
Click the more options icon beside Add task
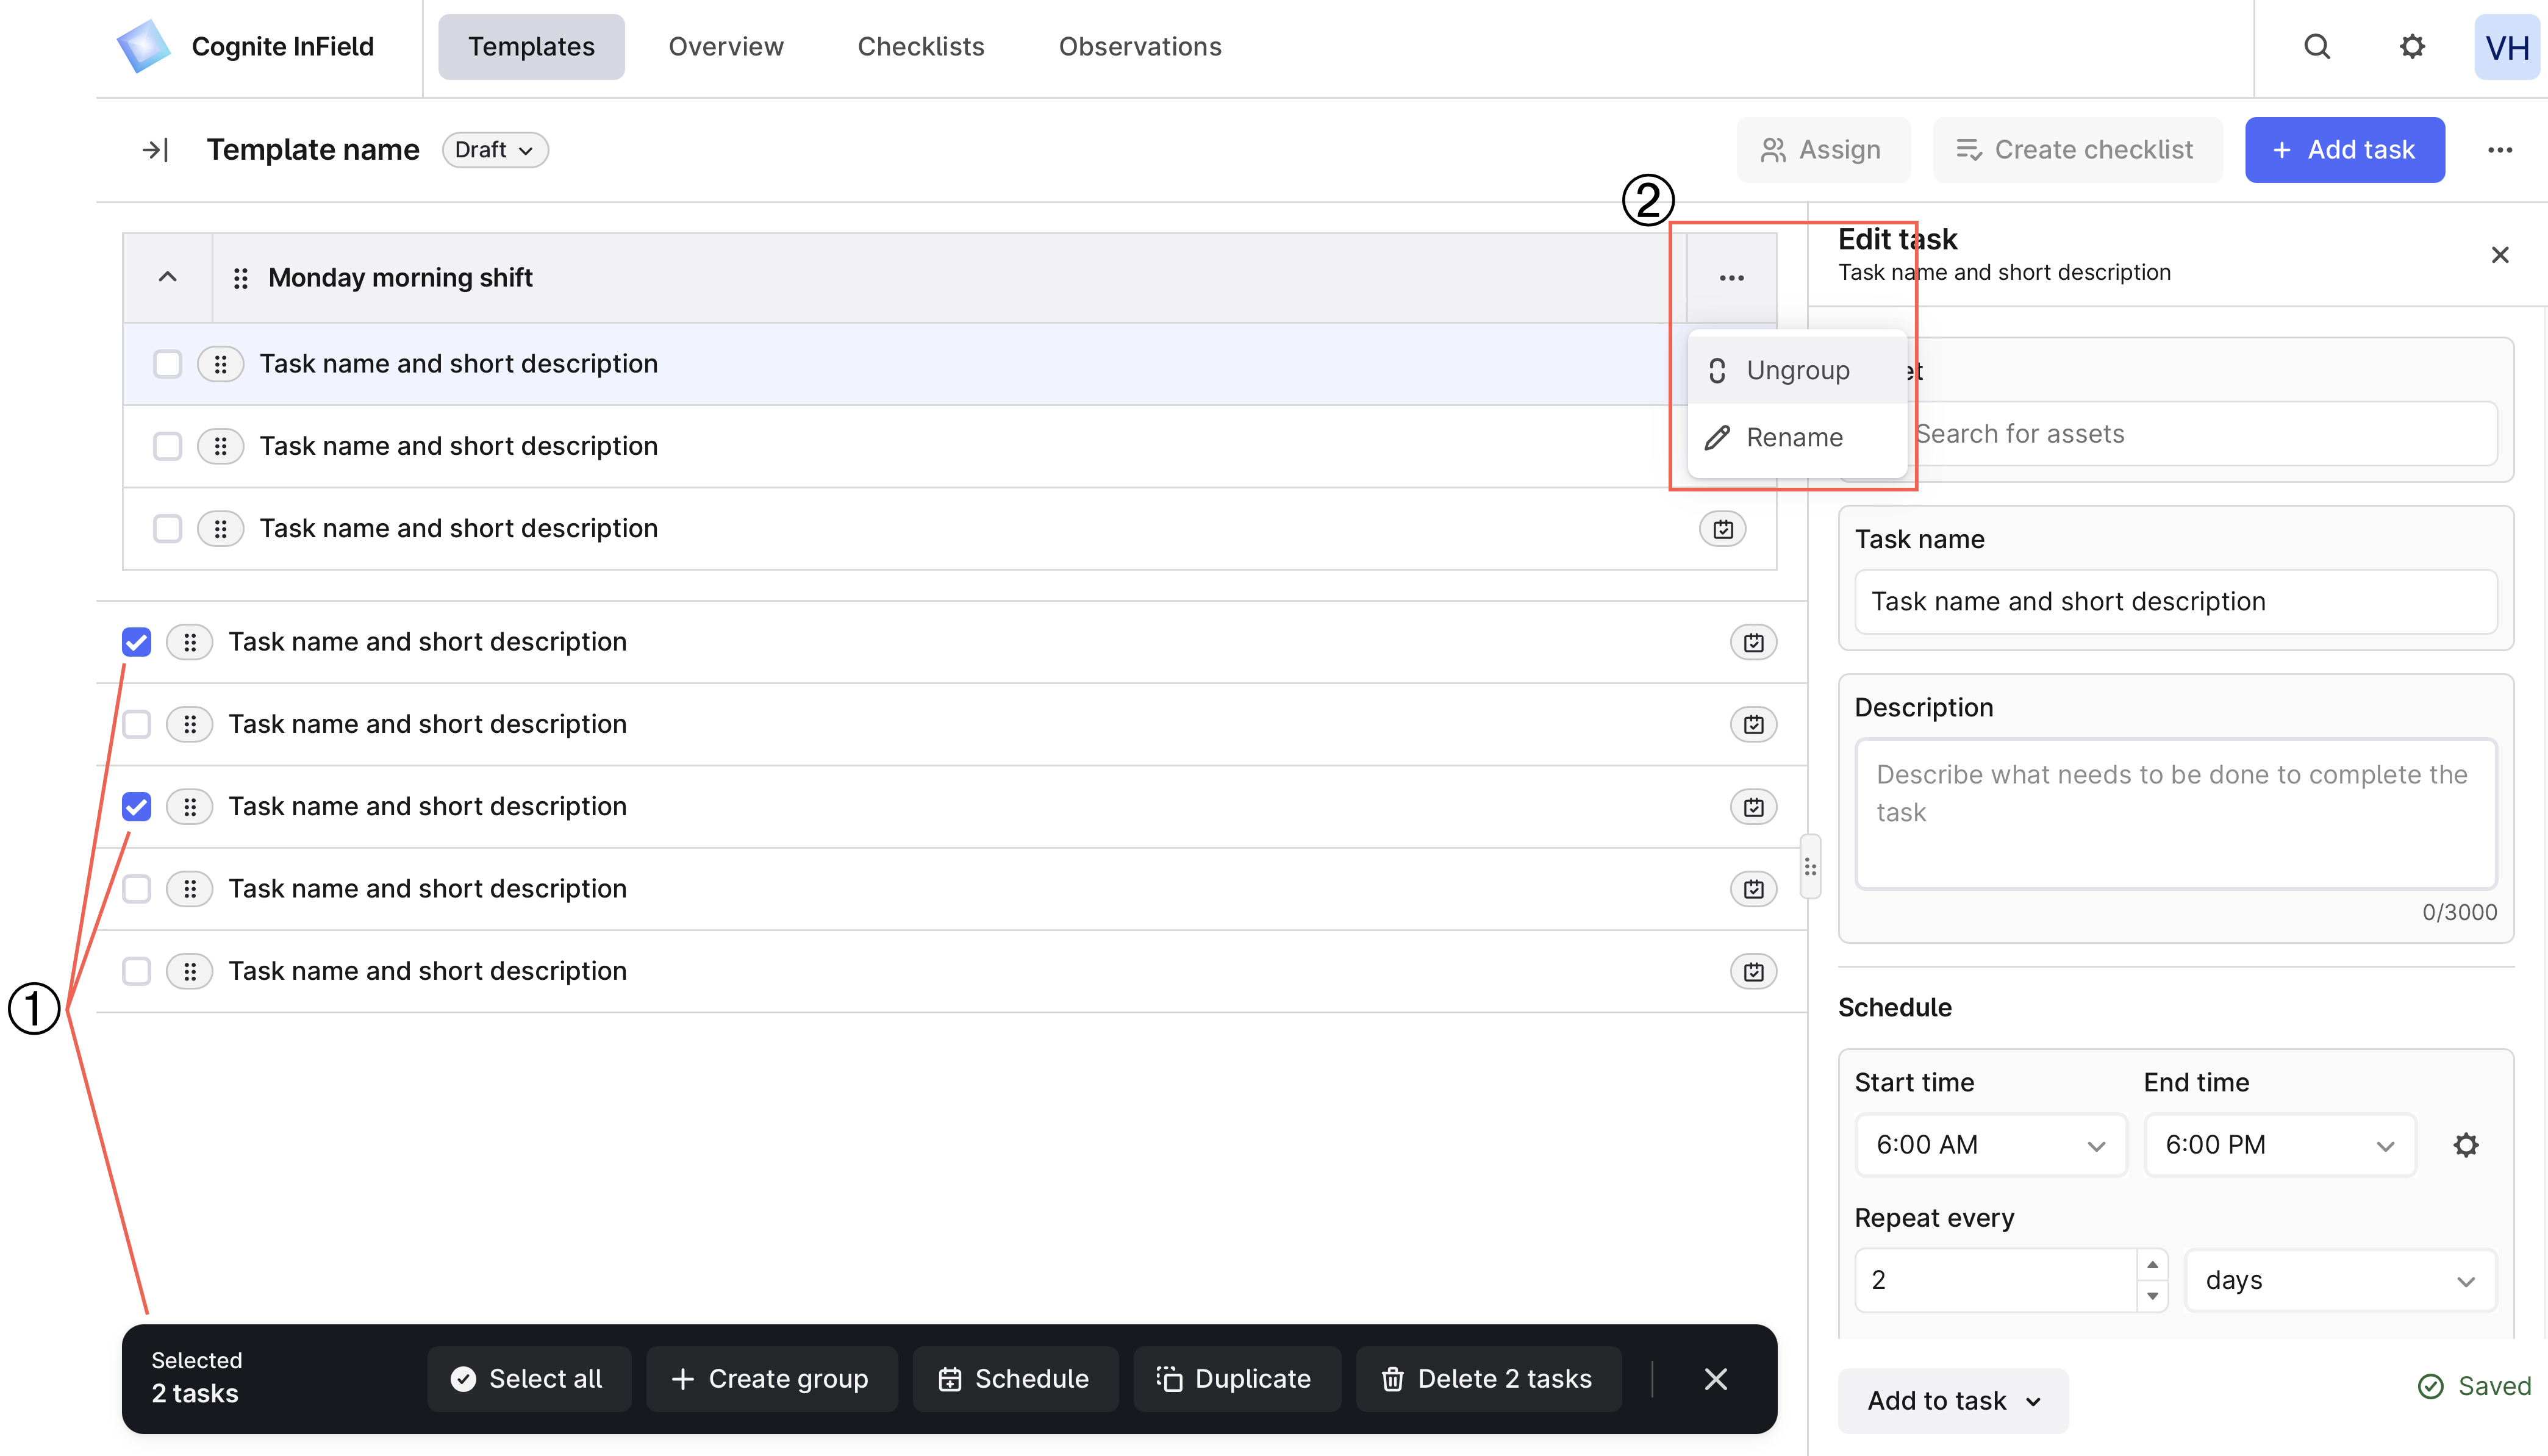tap(2501, 149)
